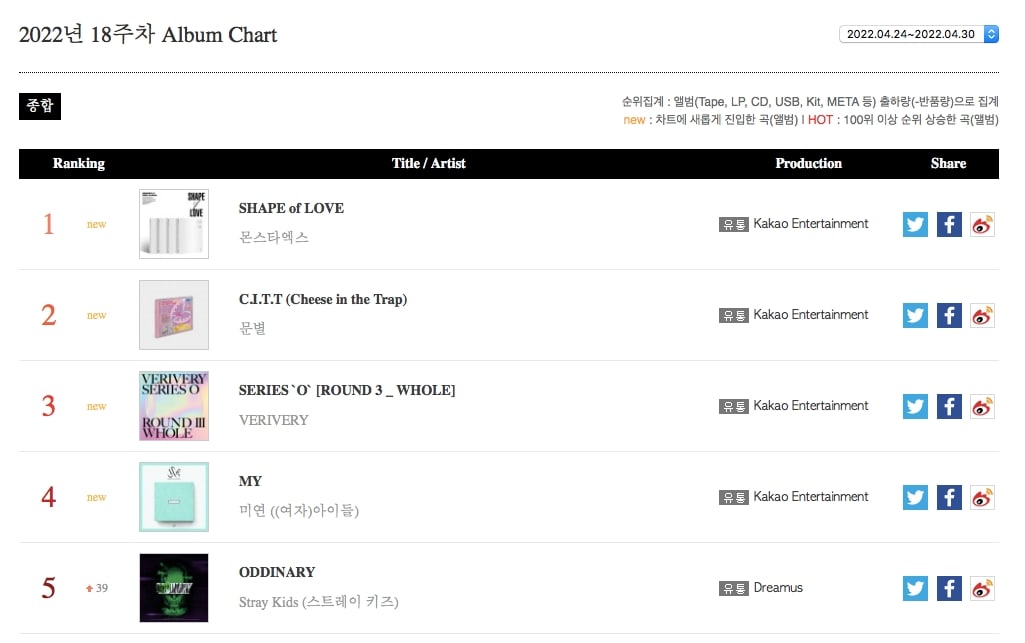Open the ODDINARY album title link
Image resolution: width=1025 pixels, height=643 pixels.
click(x=277, y=572)
